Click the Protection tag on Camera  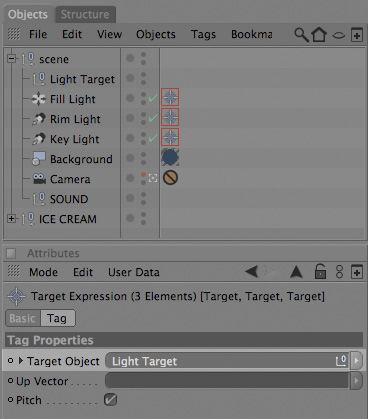[x=170, y=178]
